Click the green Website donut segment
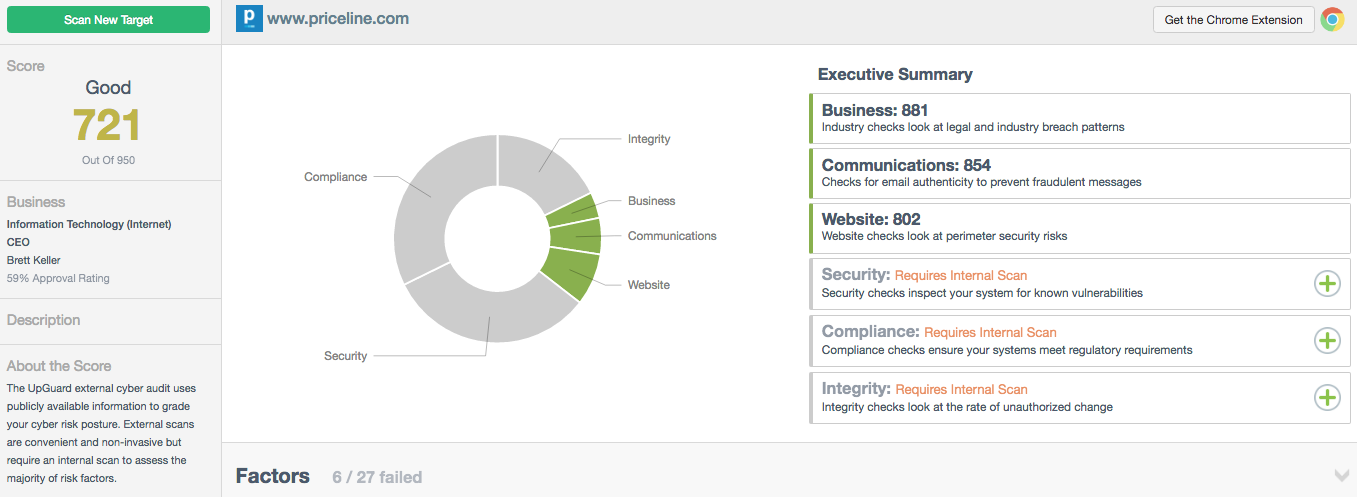Screen dimensions: 1357x497 pos(572,274)
